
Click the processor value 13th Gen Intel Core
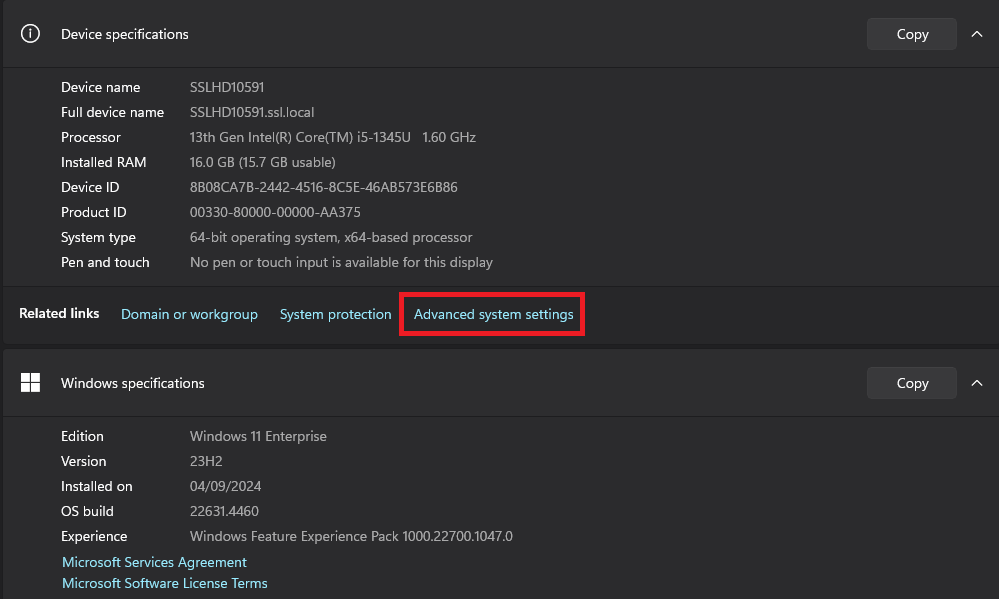(333, 137)
